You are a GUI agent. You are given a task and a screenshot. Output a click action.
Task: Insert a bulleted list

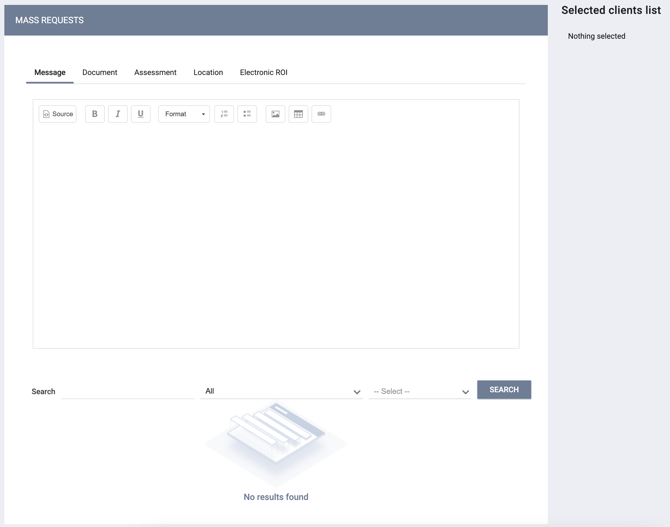(247, 114)
